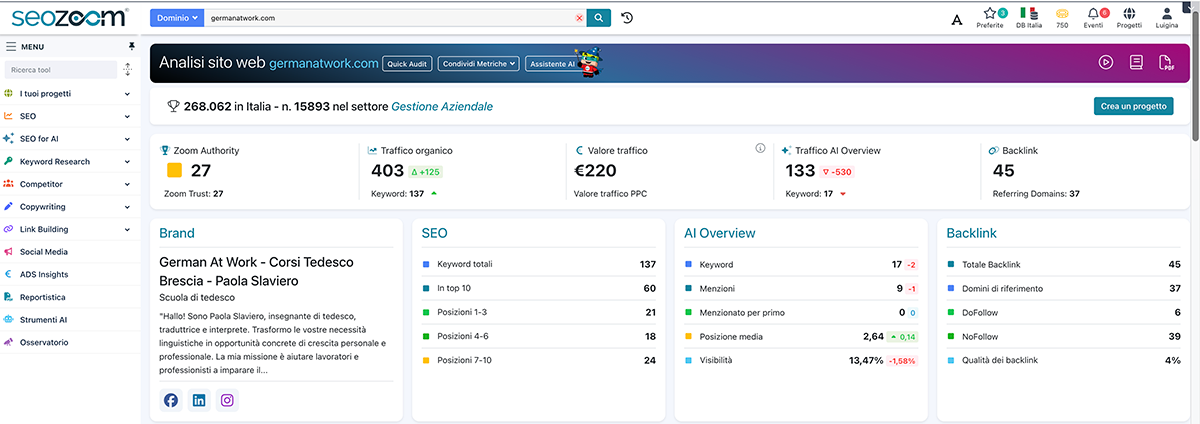Open the LinkedIn brand profile icon

[199, 400]
